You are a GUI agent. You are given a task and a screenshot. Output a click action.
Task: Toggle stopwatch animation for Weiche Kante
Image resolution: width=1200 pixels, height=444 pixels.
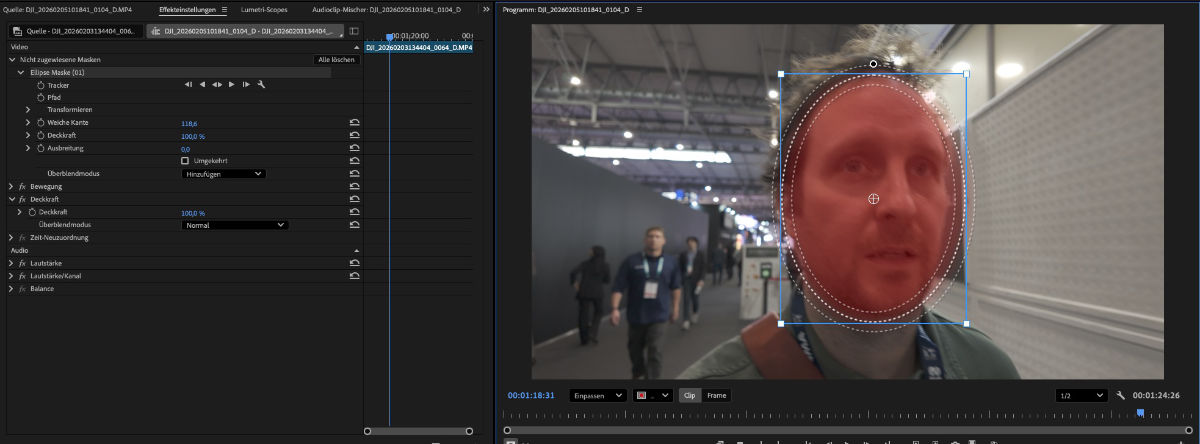[x=41, y=122]
